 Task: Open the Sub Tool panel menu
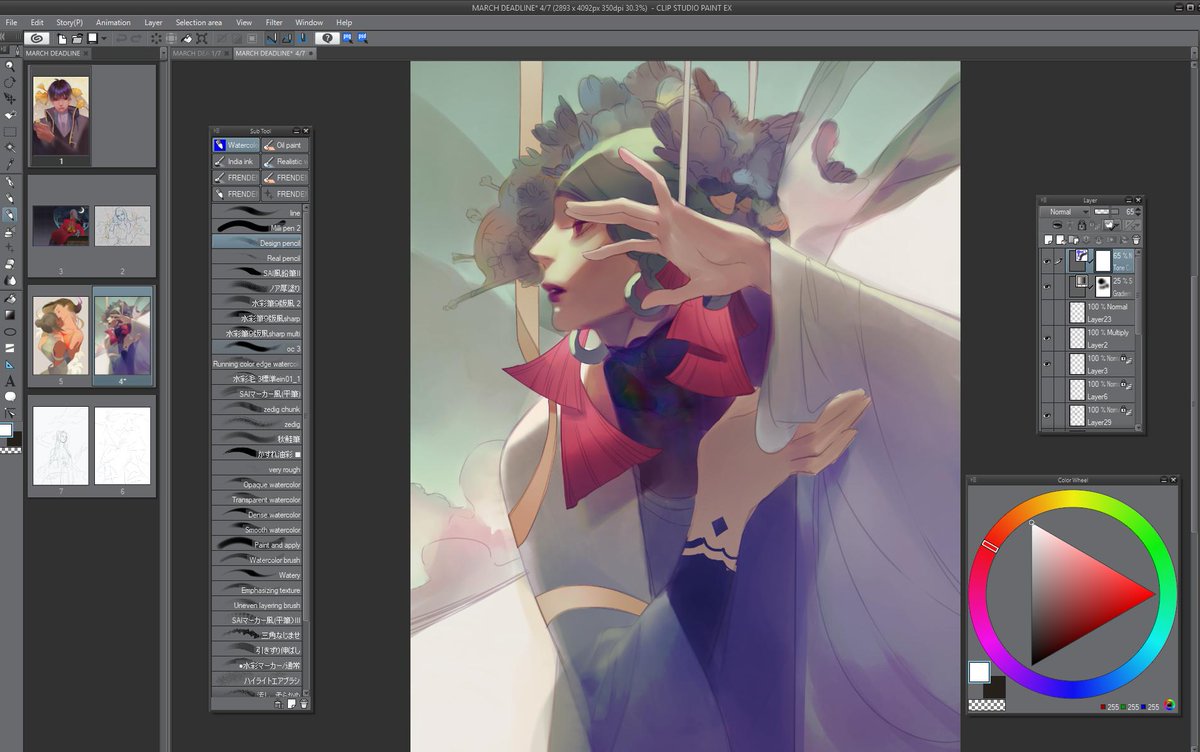point(216,131)
